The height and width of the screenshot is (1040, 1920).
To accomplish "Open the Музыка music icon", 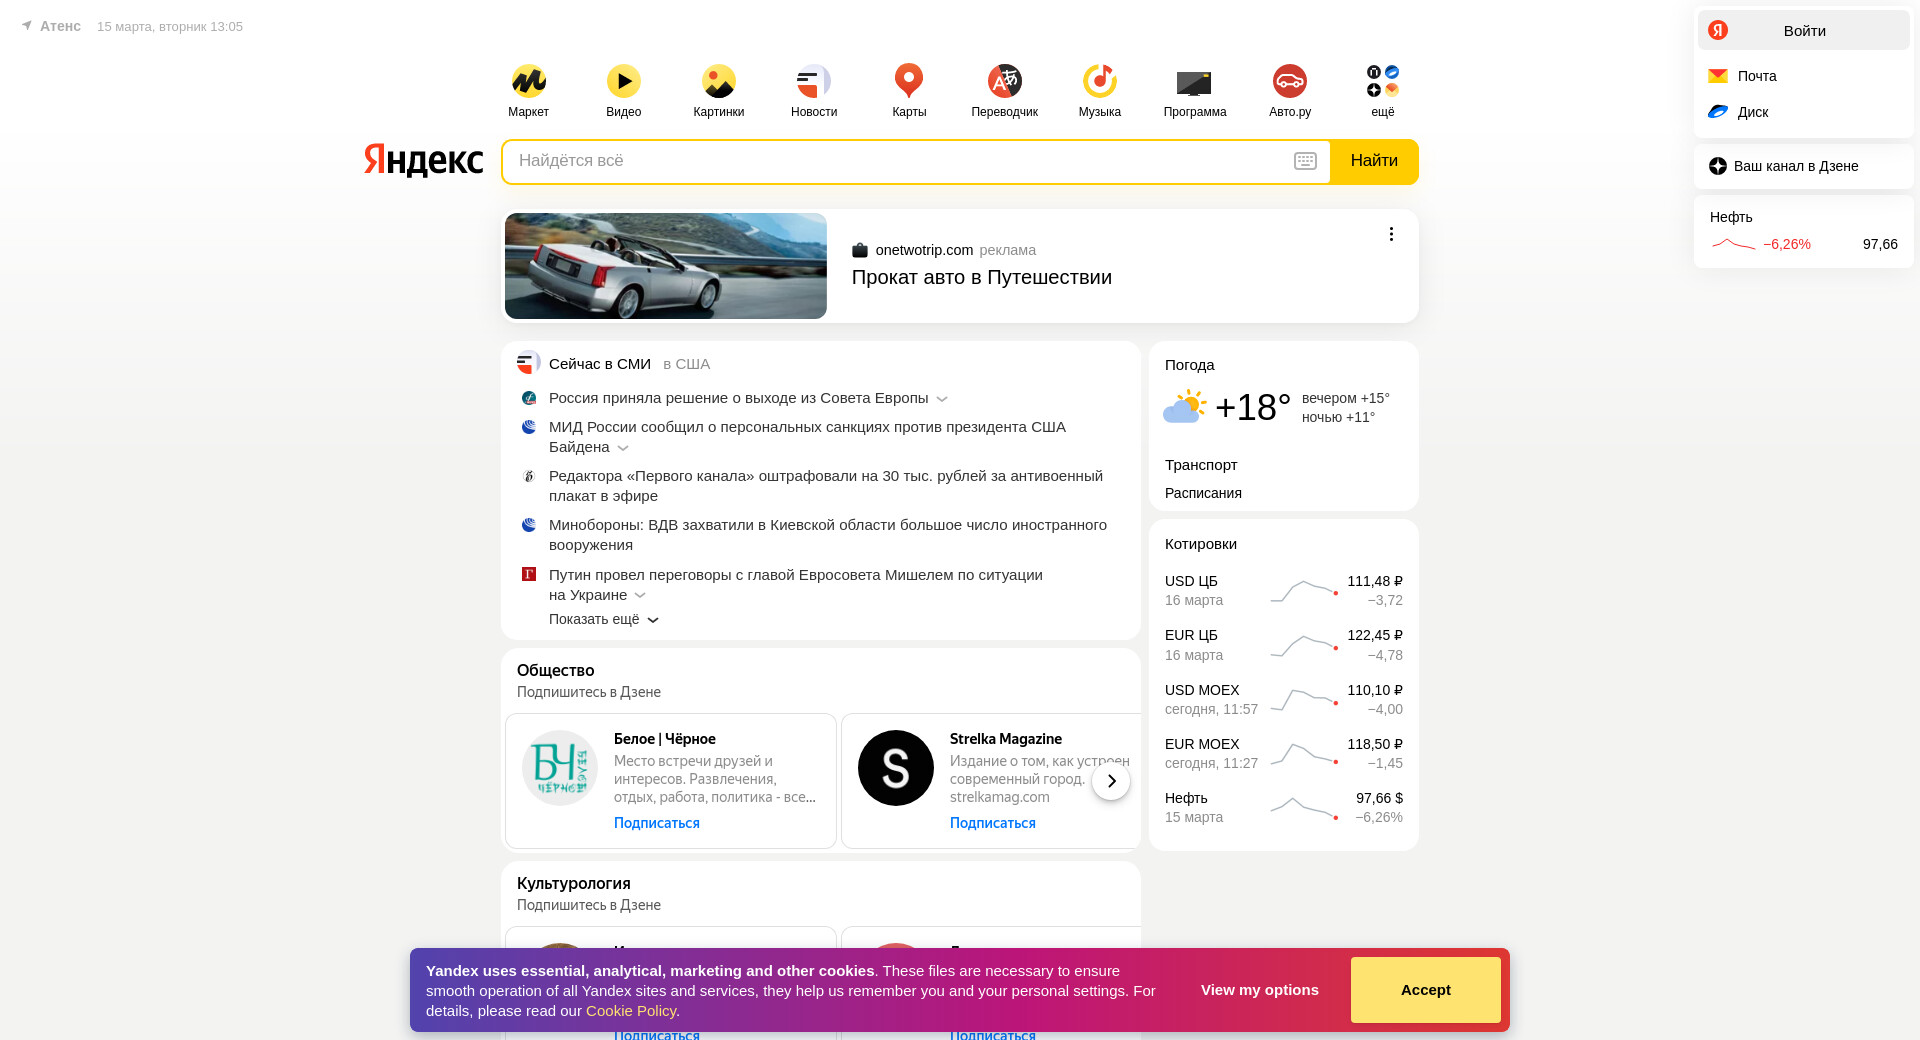I will coord(1100,81).
